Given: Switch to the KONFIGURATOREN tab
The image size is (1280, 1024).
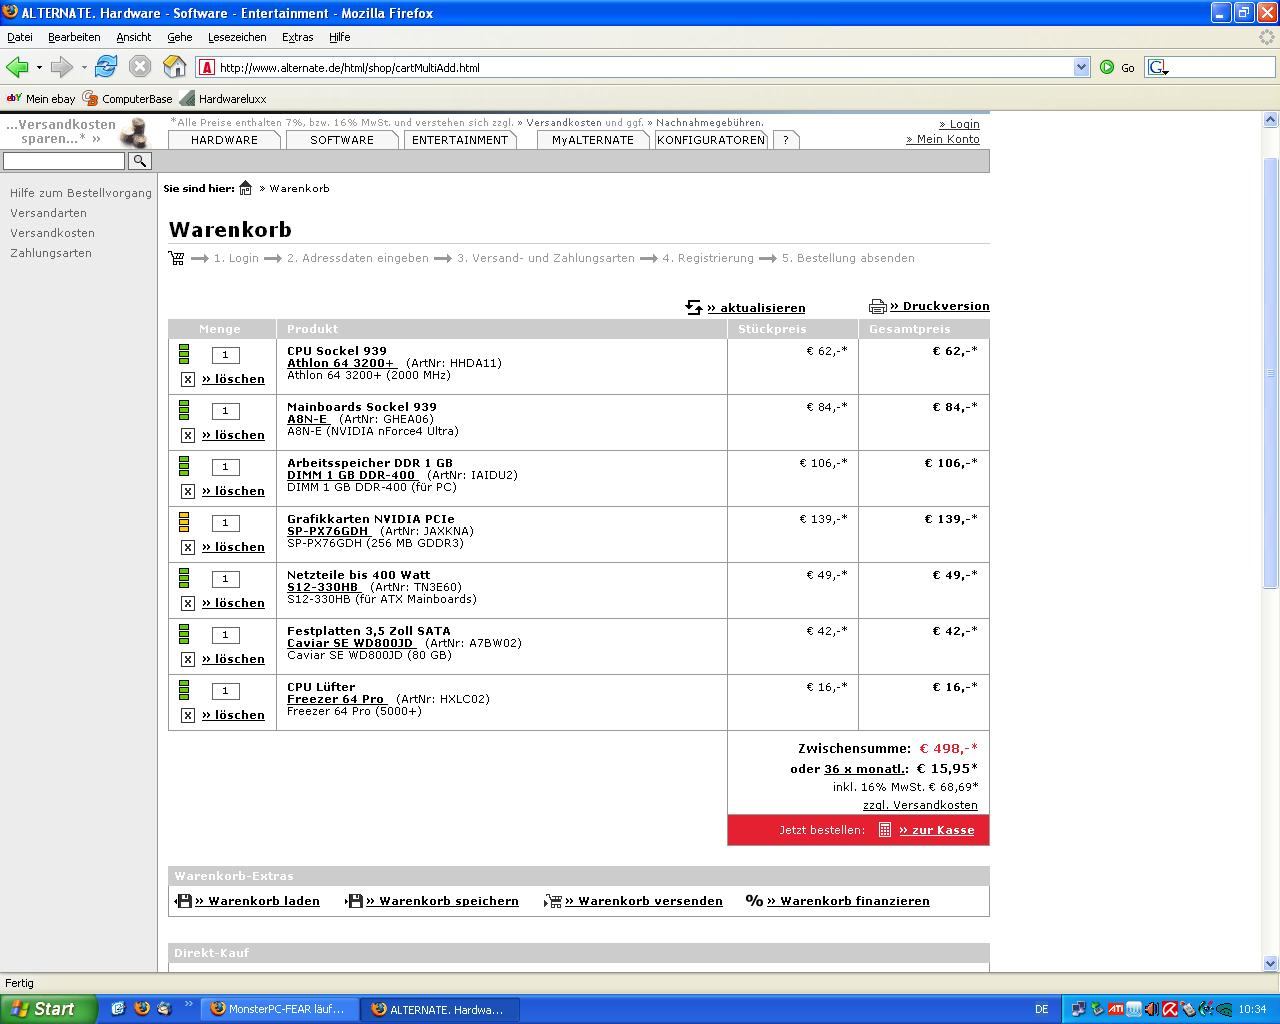Looking at the screenshot, I should pyautogui.click(x=711, y=140).
